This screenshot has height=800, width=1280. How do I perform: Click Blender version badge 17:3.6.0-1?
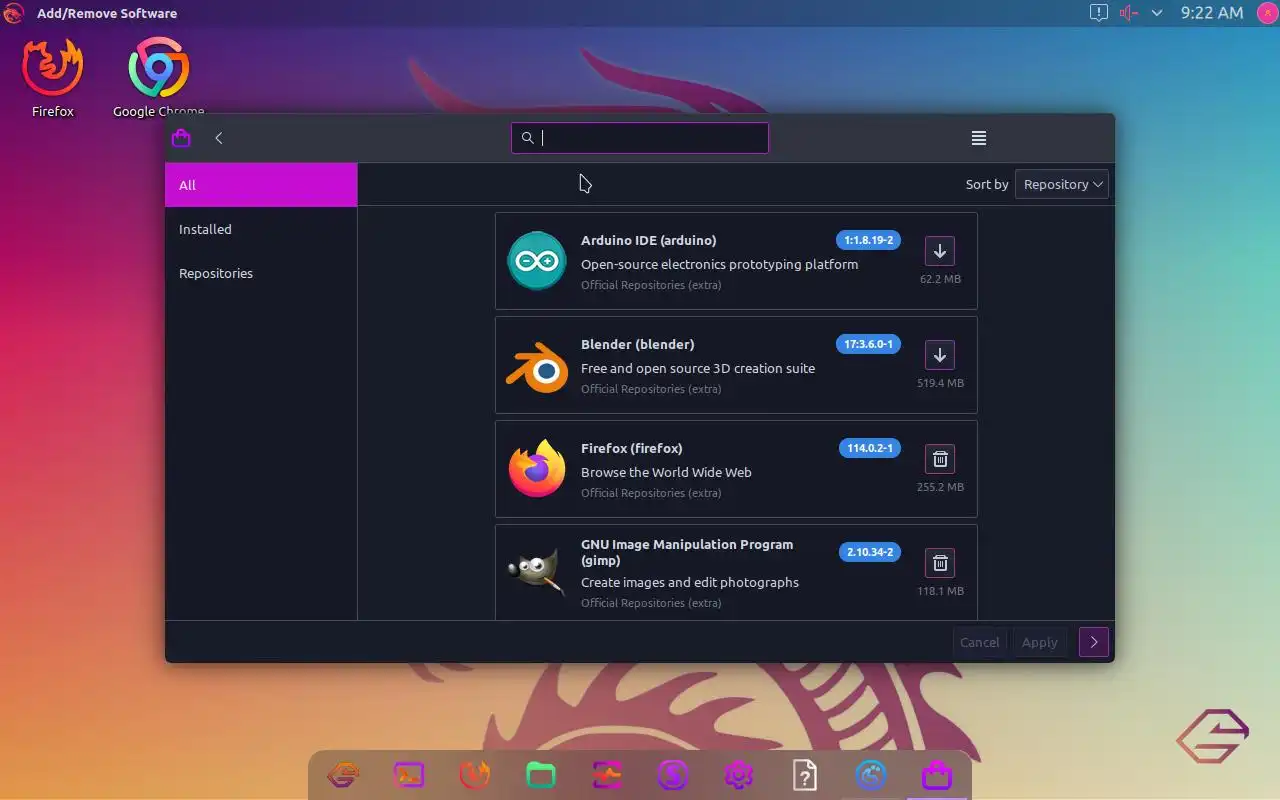pyautogui.click(x=868, y=344)
